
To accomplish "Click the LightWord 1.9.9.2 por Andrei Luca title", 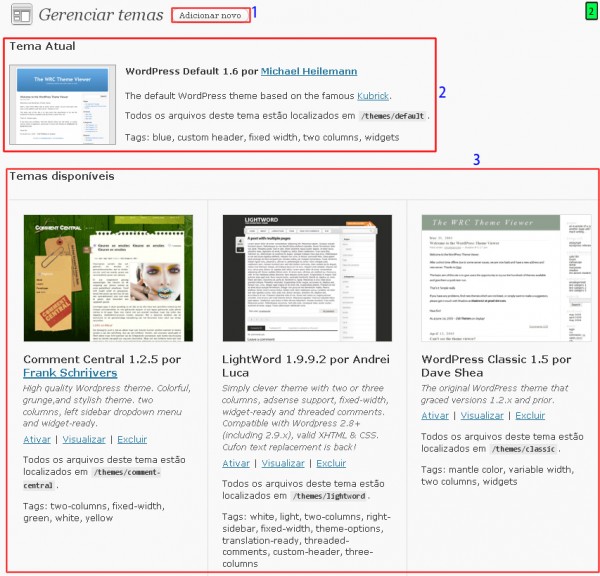I will click(x=306, y=366).
